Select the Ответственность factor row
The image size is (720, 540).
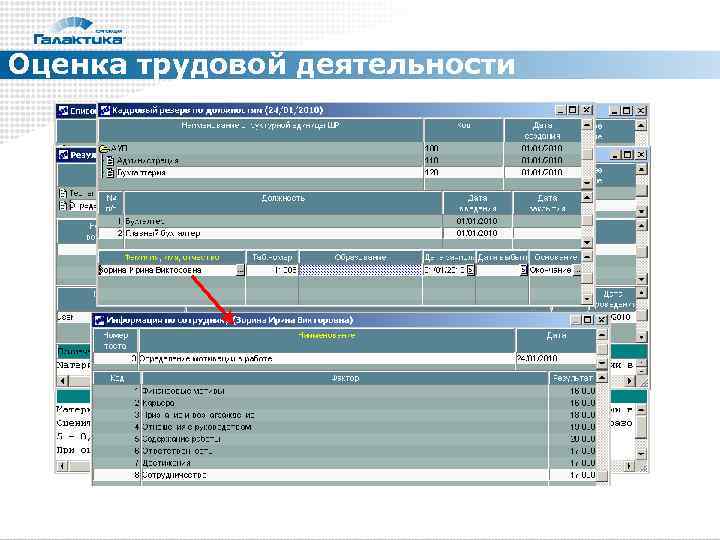point(344,451)
